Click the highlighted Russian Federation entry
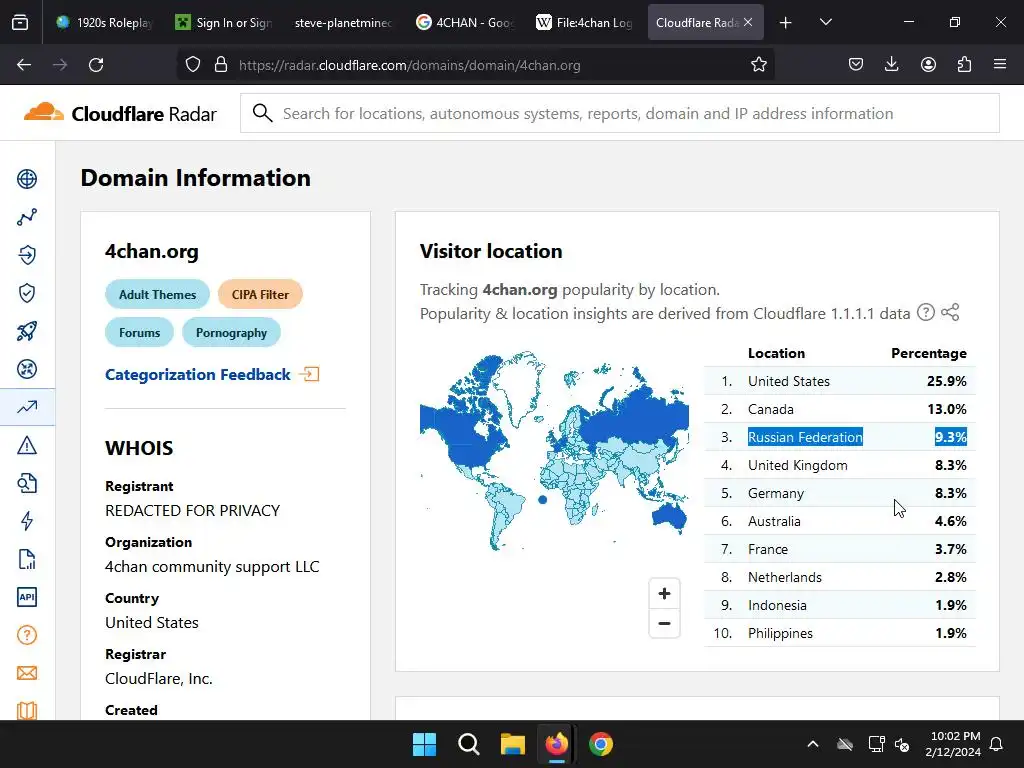This screenshot has width=1024, height=768. 805,437
